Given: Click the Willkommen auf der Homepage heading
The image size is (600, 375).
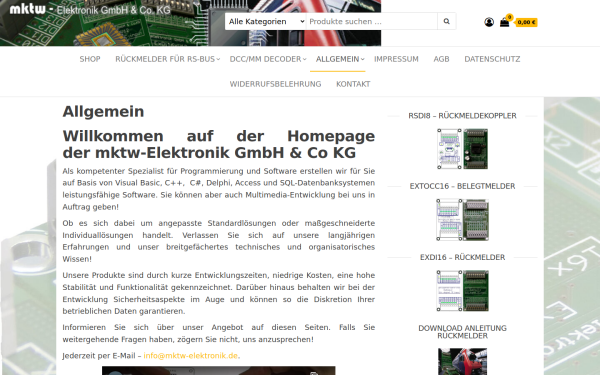Looking at the screenshot, I should (218, 144).
